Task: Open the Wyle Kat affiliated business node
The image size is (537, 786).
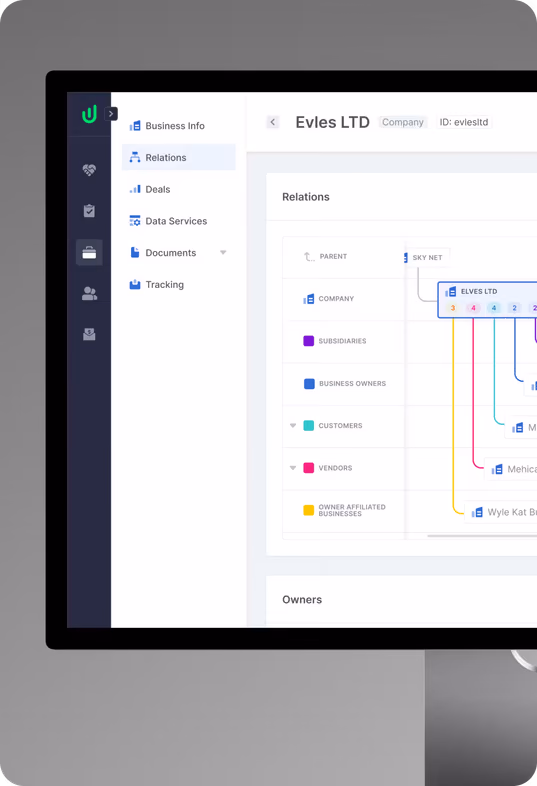Action: coord(501,512)
